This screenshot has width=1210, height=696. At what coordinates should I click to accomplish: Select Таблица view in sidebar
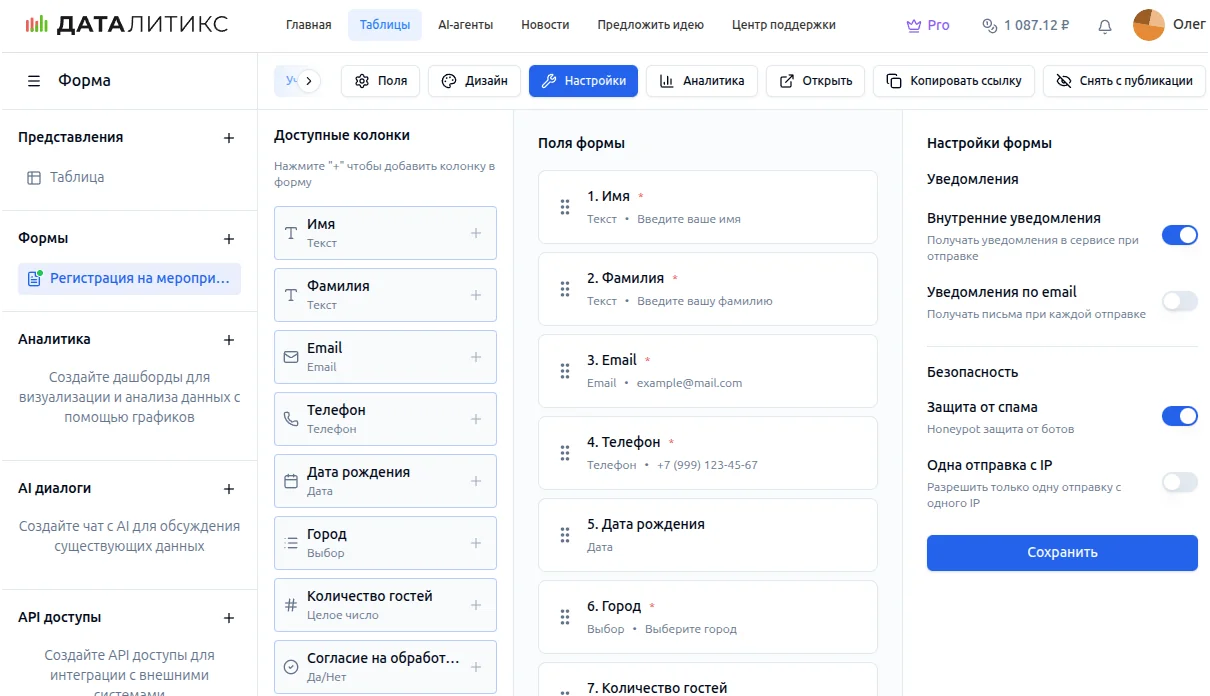77,177
